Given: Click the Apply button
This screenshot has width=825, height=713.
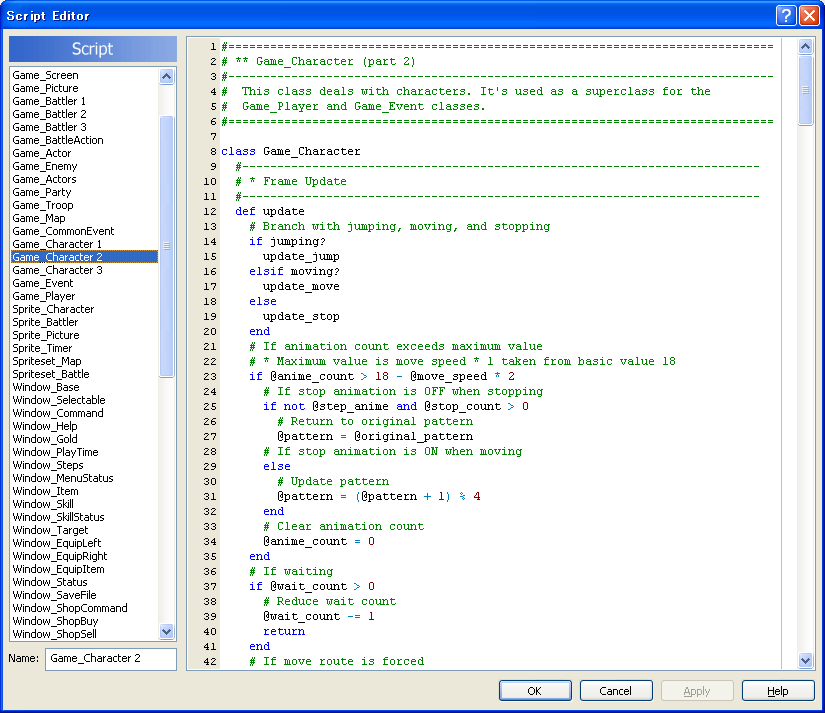Looking at the screenshot, I should [x=697, y=690].
